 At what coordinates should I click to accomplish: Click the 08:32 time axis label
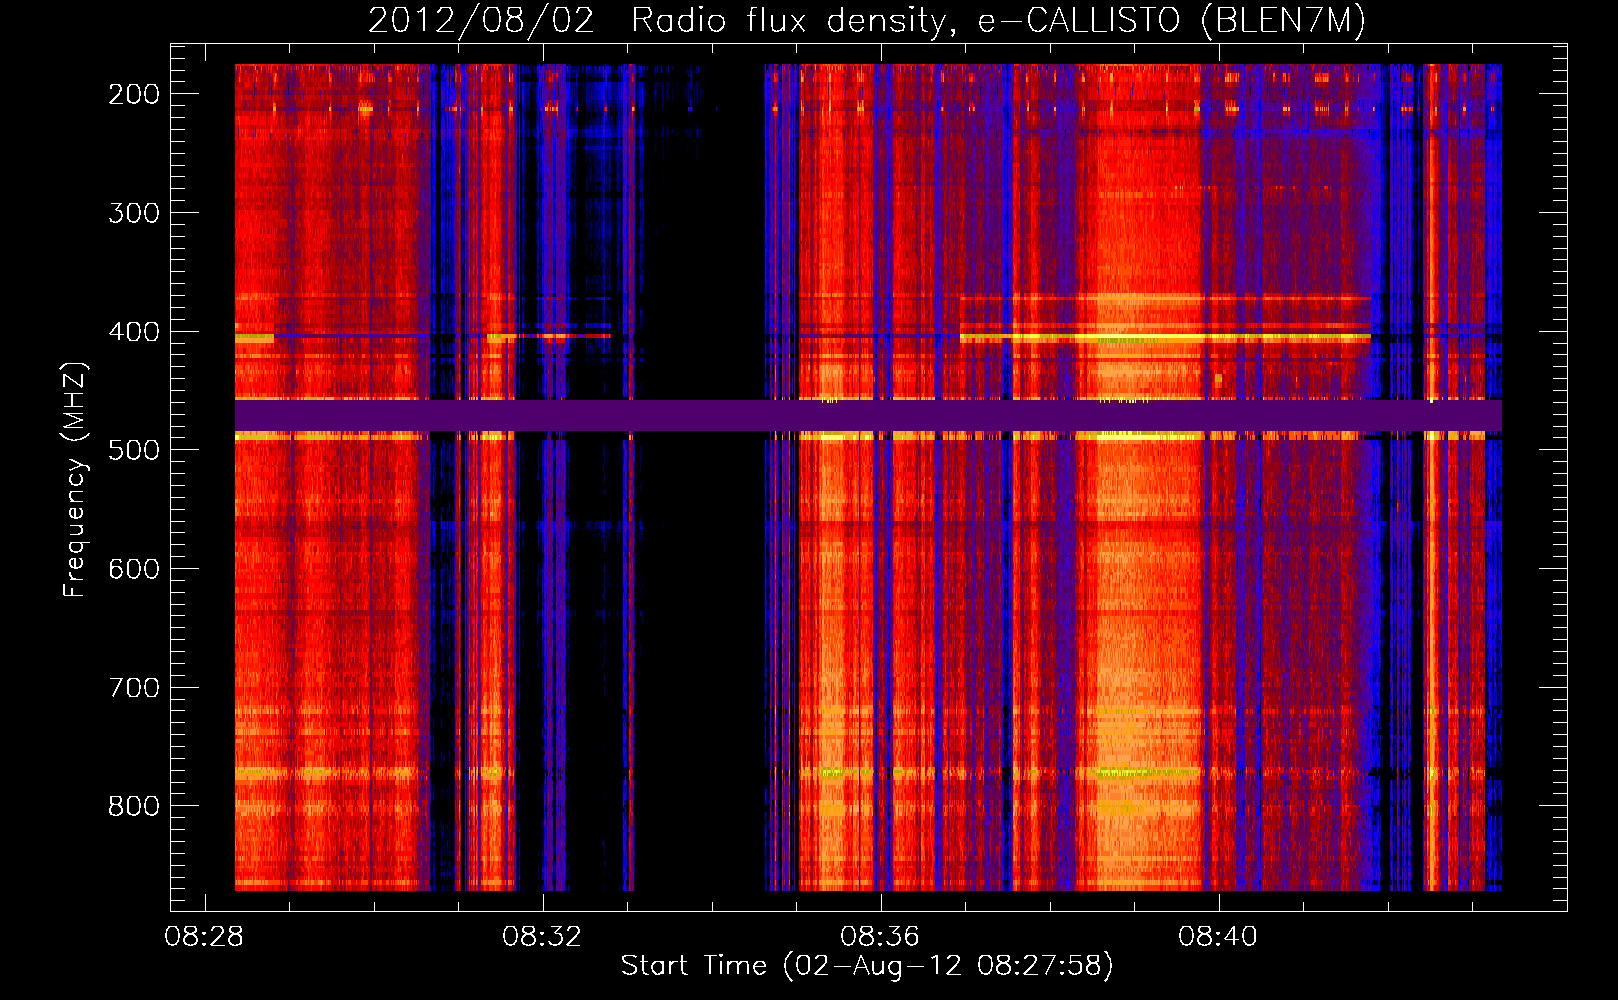point(543,937)
